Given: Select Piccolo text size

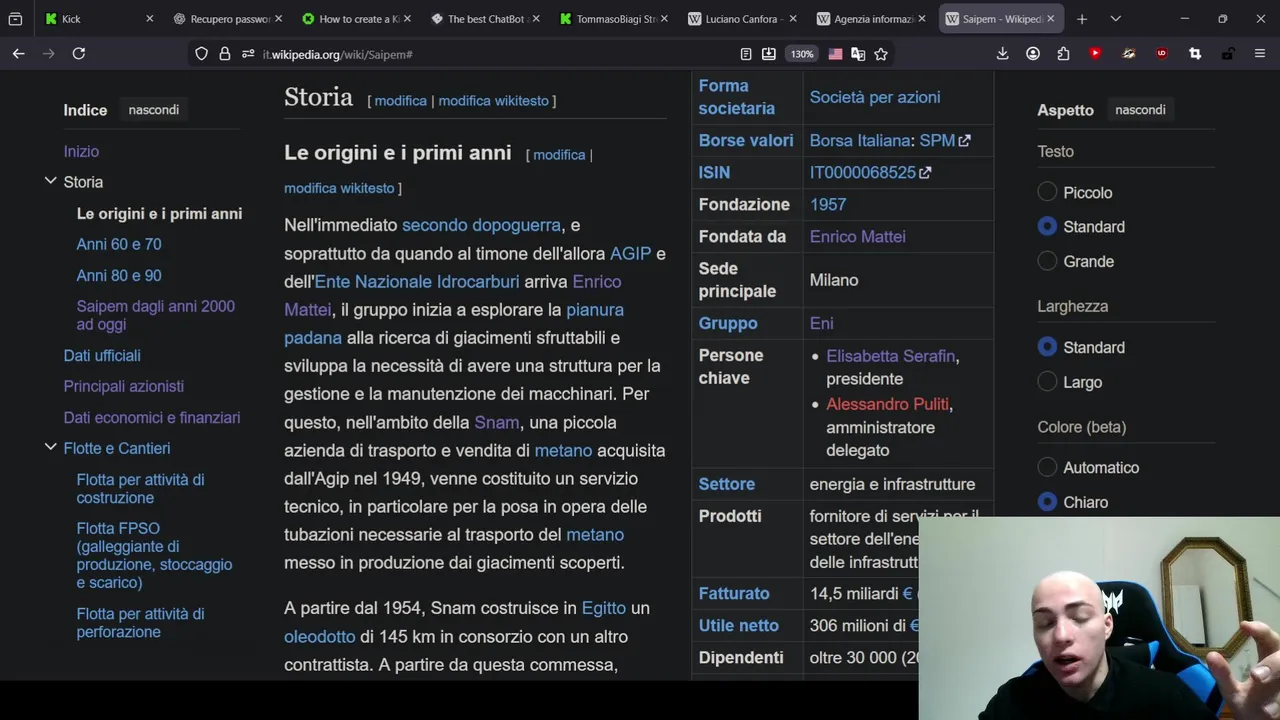Looking at the screenshot, I should pos(1047,192).
